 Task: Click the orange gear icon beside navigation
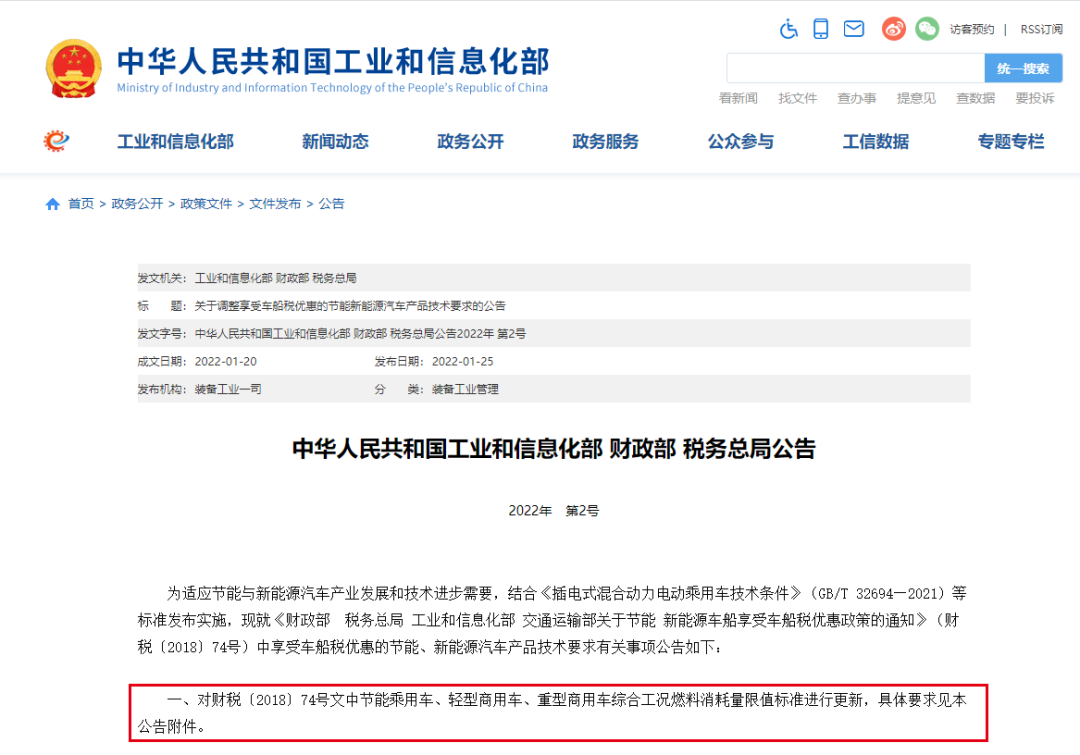point(55,141)
